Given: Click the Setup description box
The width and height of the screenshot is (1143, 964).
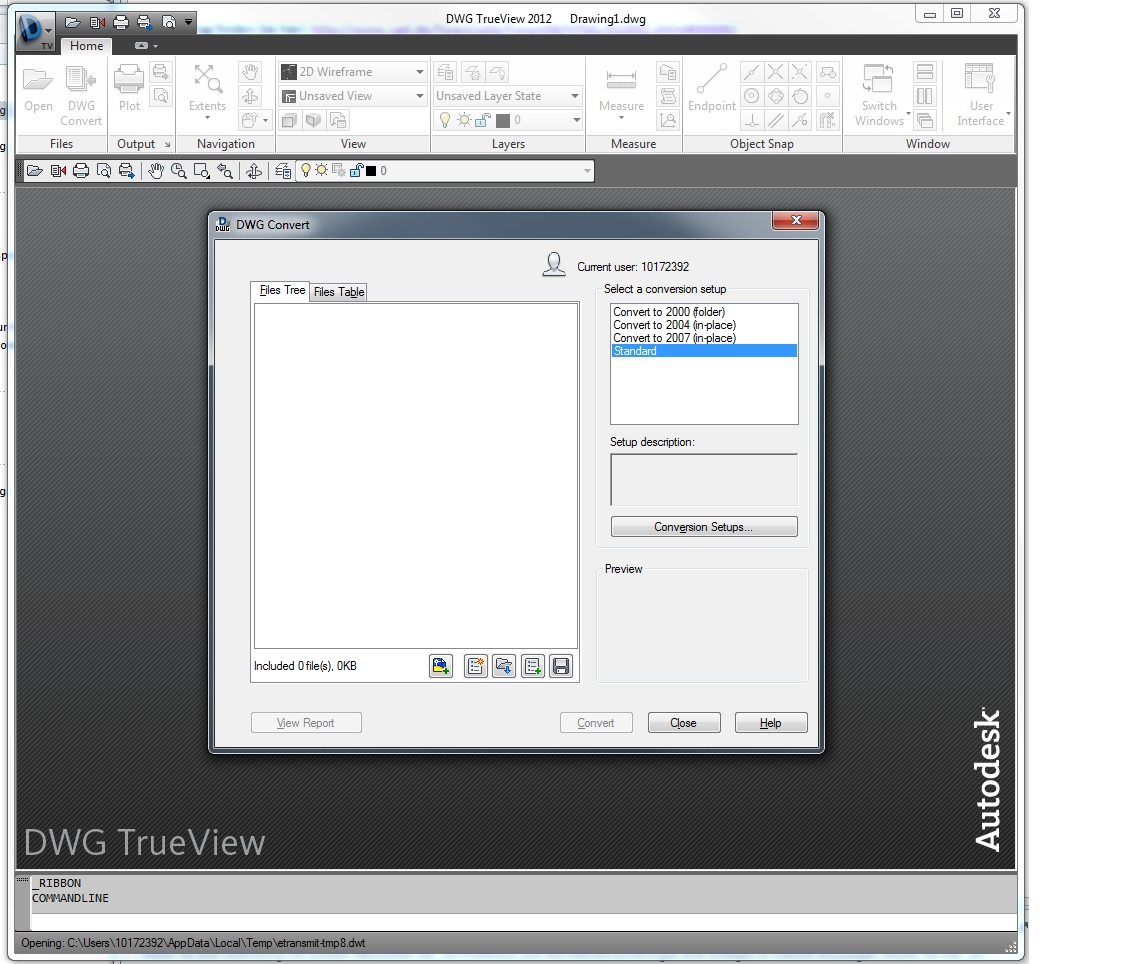Looking at the screenshot, I should 703,479.
